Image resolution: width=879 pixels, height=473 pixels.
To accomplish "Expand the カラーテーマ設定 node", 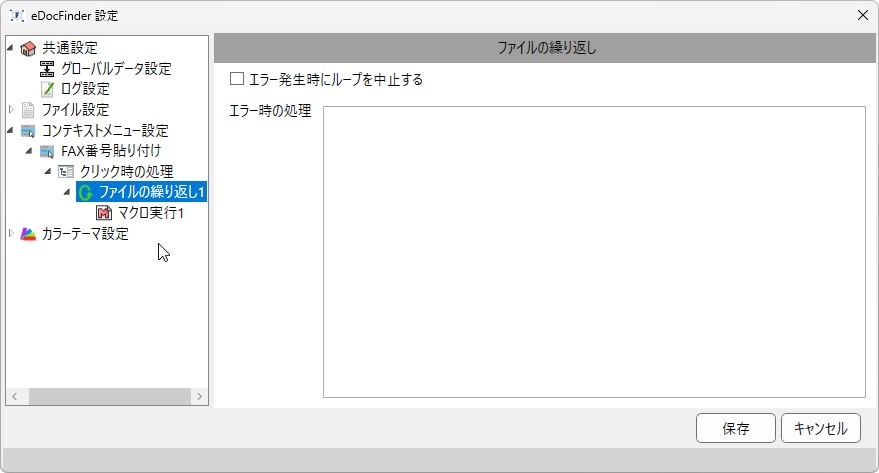I will [x=11, y=233].
